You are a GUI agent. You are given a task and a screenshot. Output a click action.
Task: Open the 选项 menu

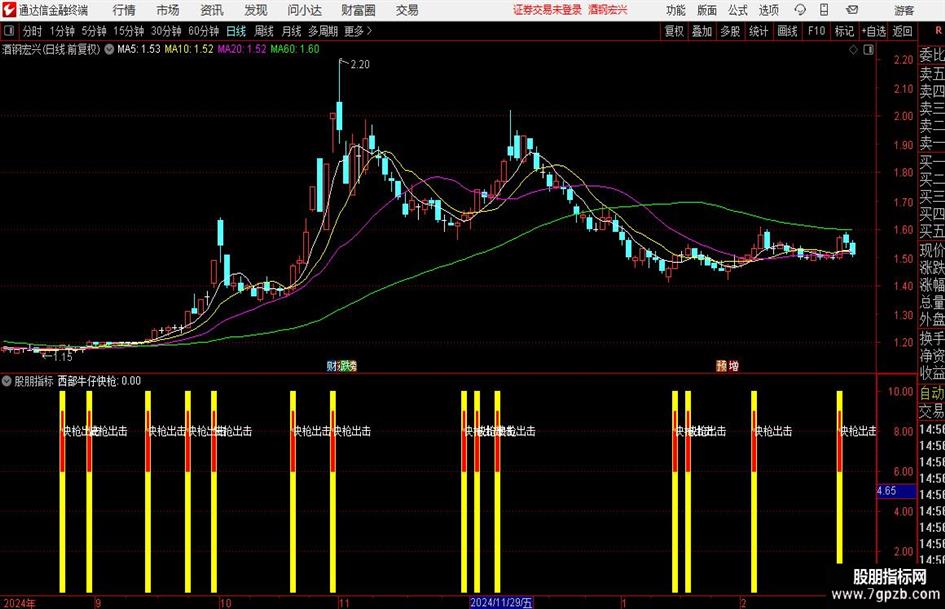(768, 10)
